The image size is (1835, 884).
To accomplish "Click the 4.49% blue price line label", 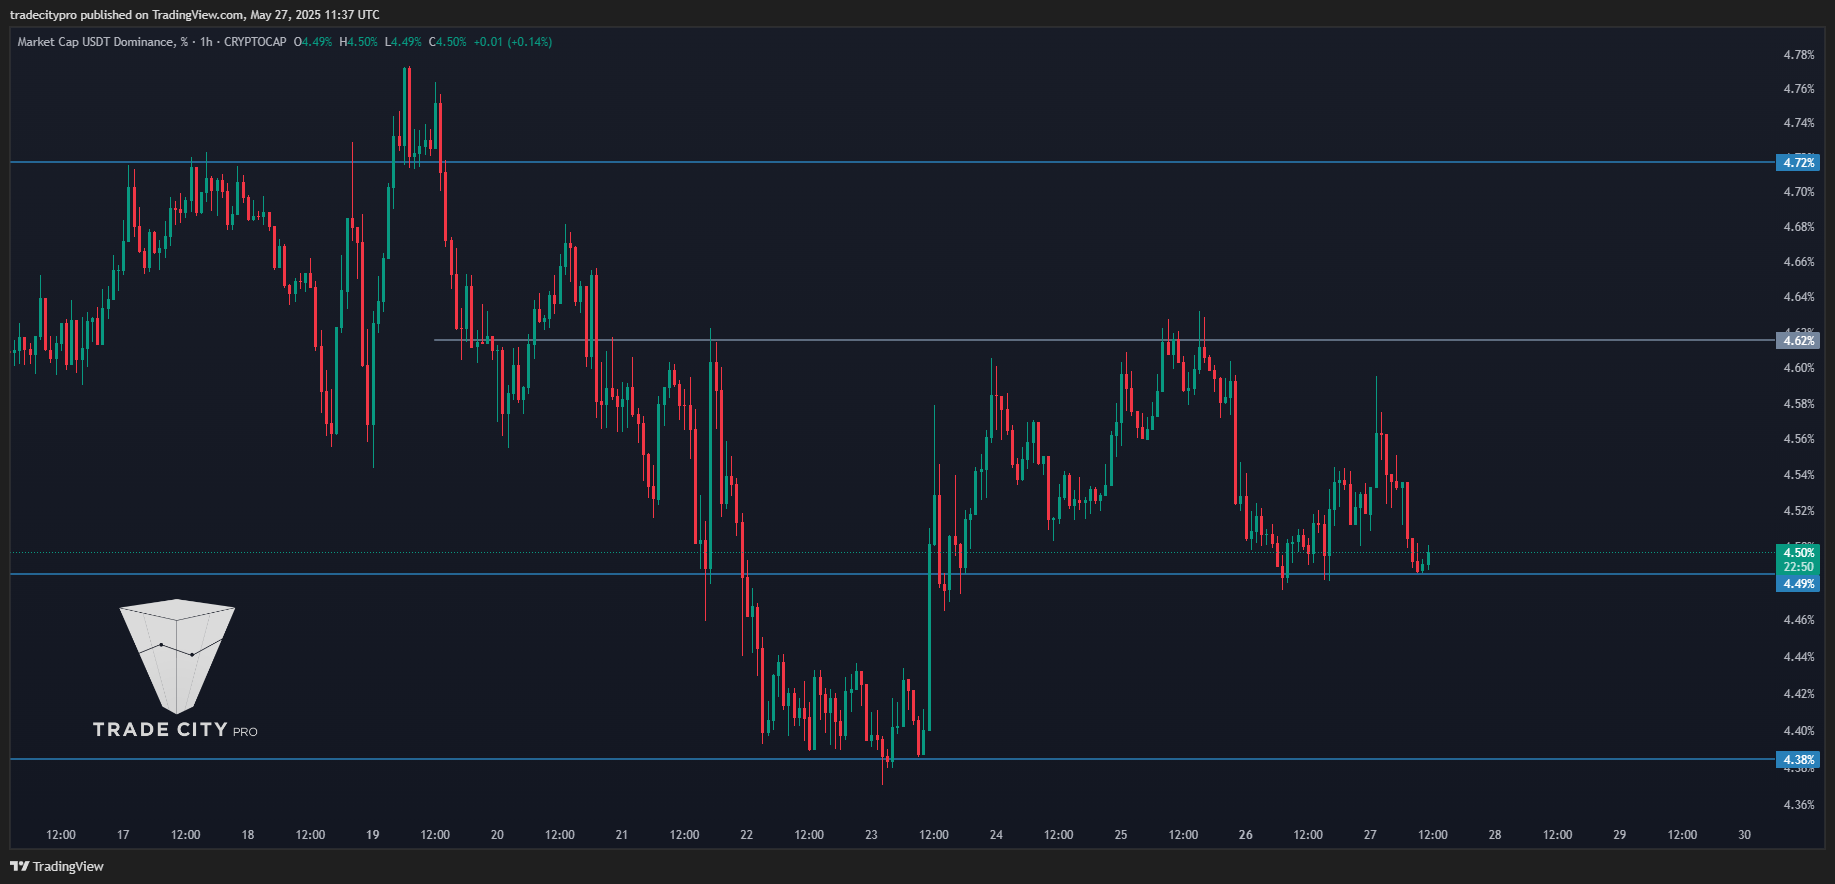I will point(1798,584).
